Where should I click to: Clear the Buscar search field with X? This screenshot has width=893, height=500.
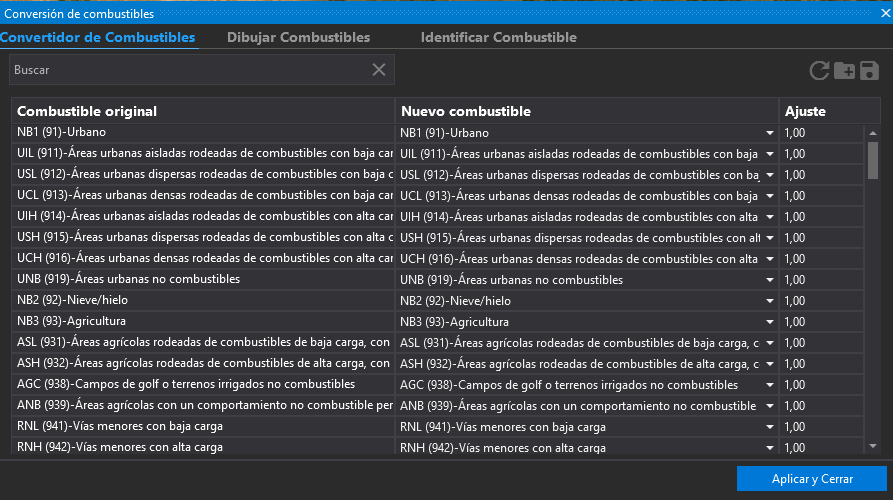[379, 69]
